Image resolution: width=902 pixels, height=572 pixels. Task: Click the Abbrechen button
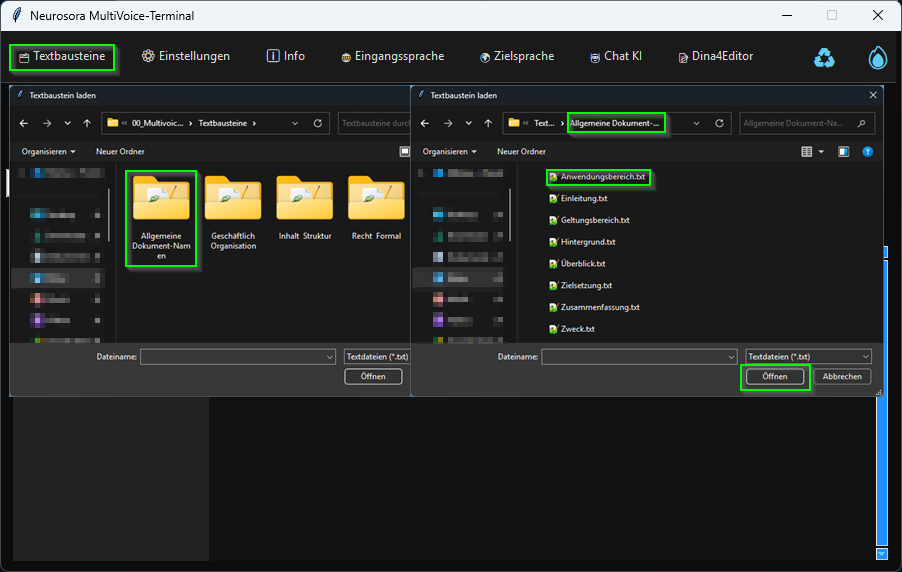[x=841, y=377]
